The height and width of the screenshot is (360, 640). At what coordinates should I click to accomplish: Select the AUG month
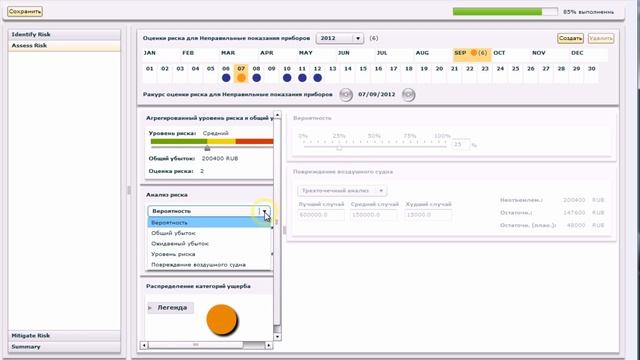[x=422, y=53]
